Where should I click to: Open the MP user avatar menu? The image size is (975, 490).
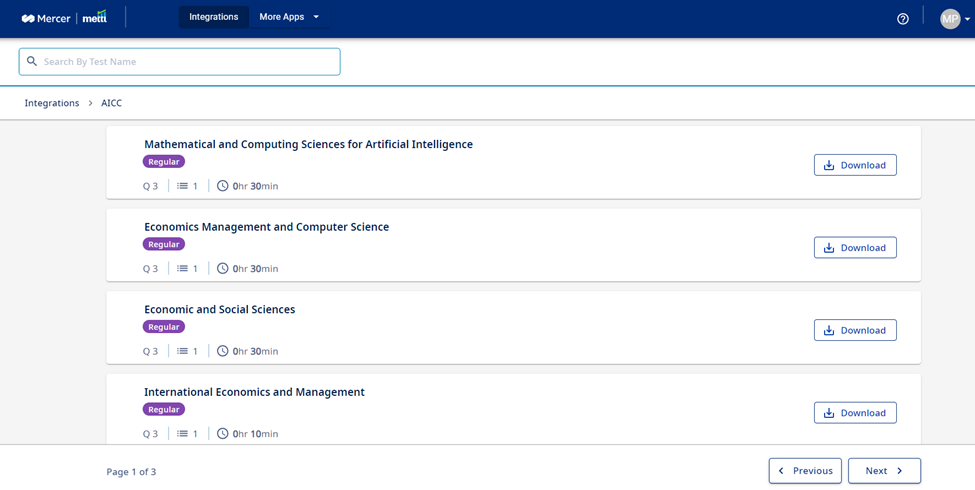pyautogui.click(x=950, y=19)
